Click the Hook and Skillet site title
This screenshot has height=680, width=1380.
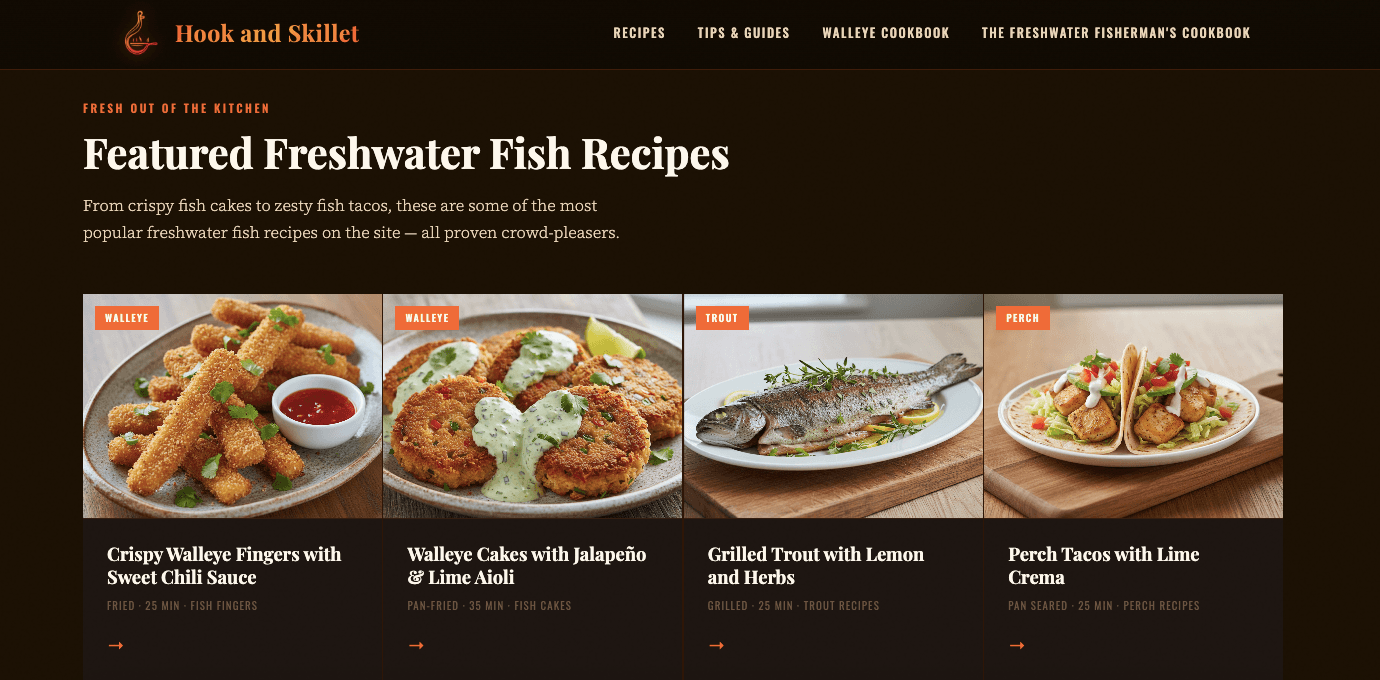pyautogui.click(x=267, y=34)
